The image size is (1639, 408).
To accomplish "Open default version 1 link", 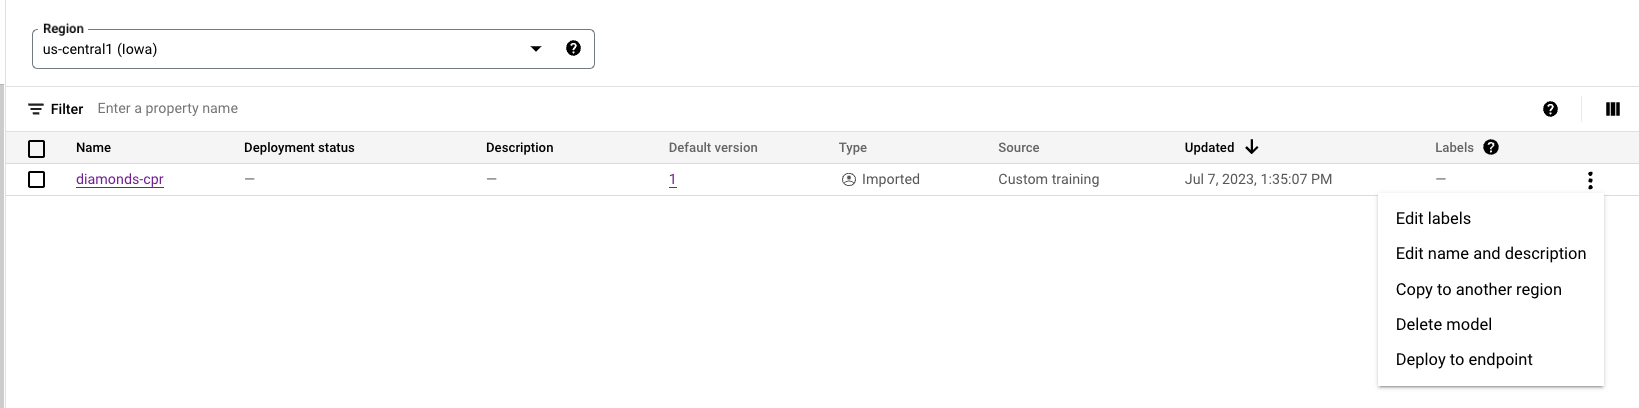I will (673, 180).
